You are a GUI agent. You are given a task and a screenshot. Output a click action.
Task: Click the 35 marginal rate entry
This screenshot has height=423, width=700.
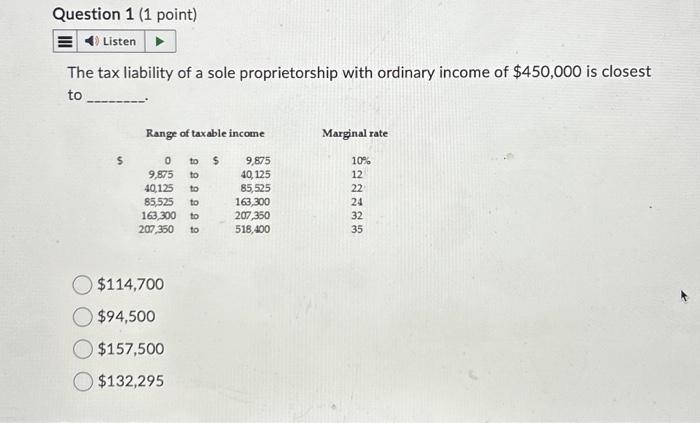pos(357,229)
